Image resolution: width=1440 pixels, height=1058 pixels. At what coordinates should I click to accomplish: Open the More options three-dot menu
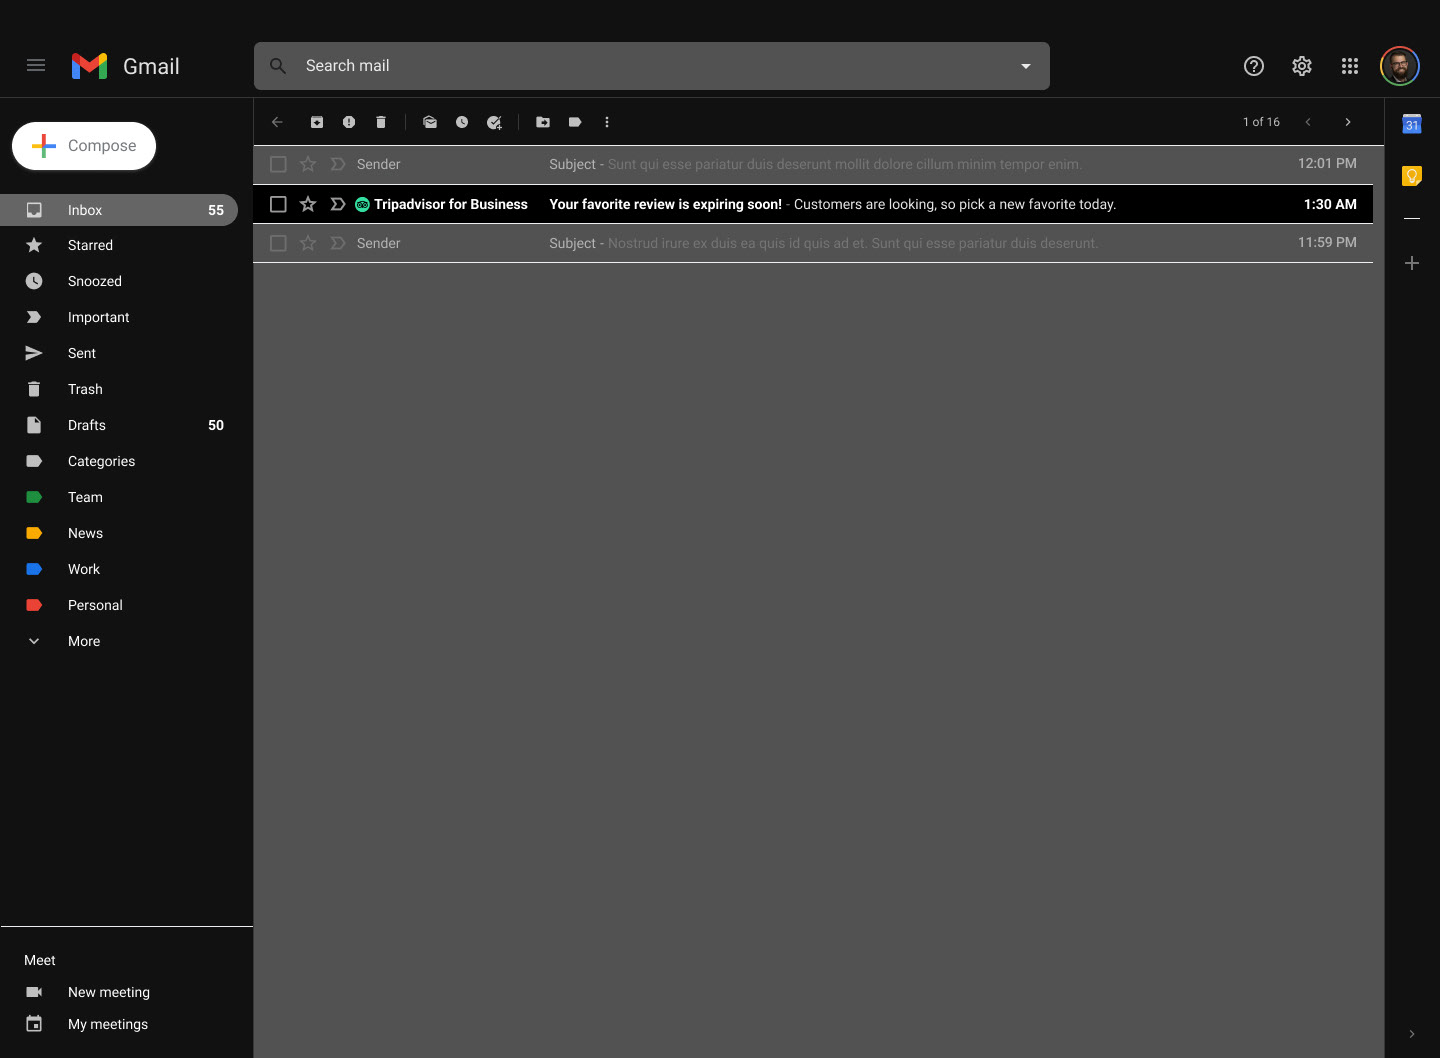click(x=607, y=122)
